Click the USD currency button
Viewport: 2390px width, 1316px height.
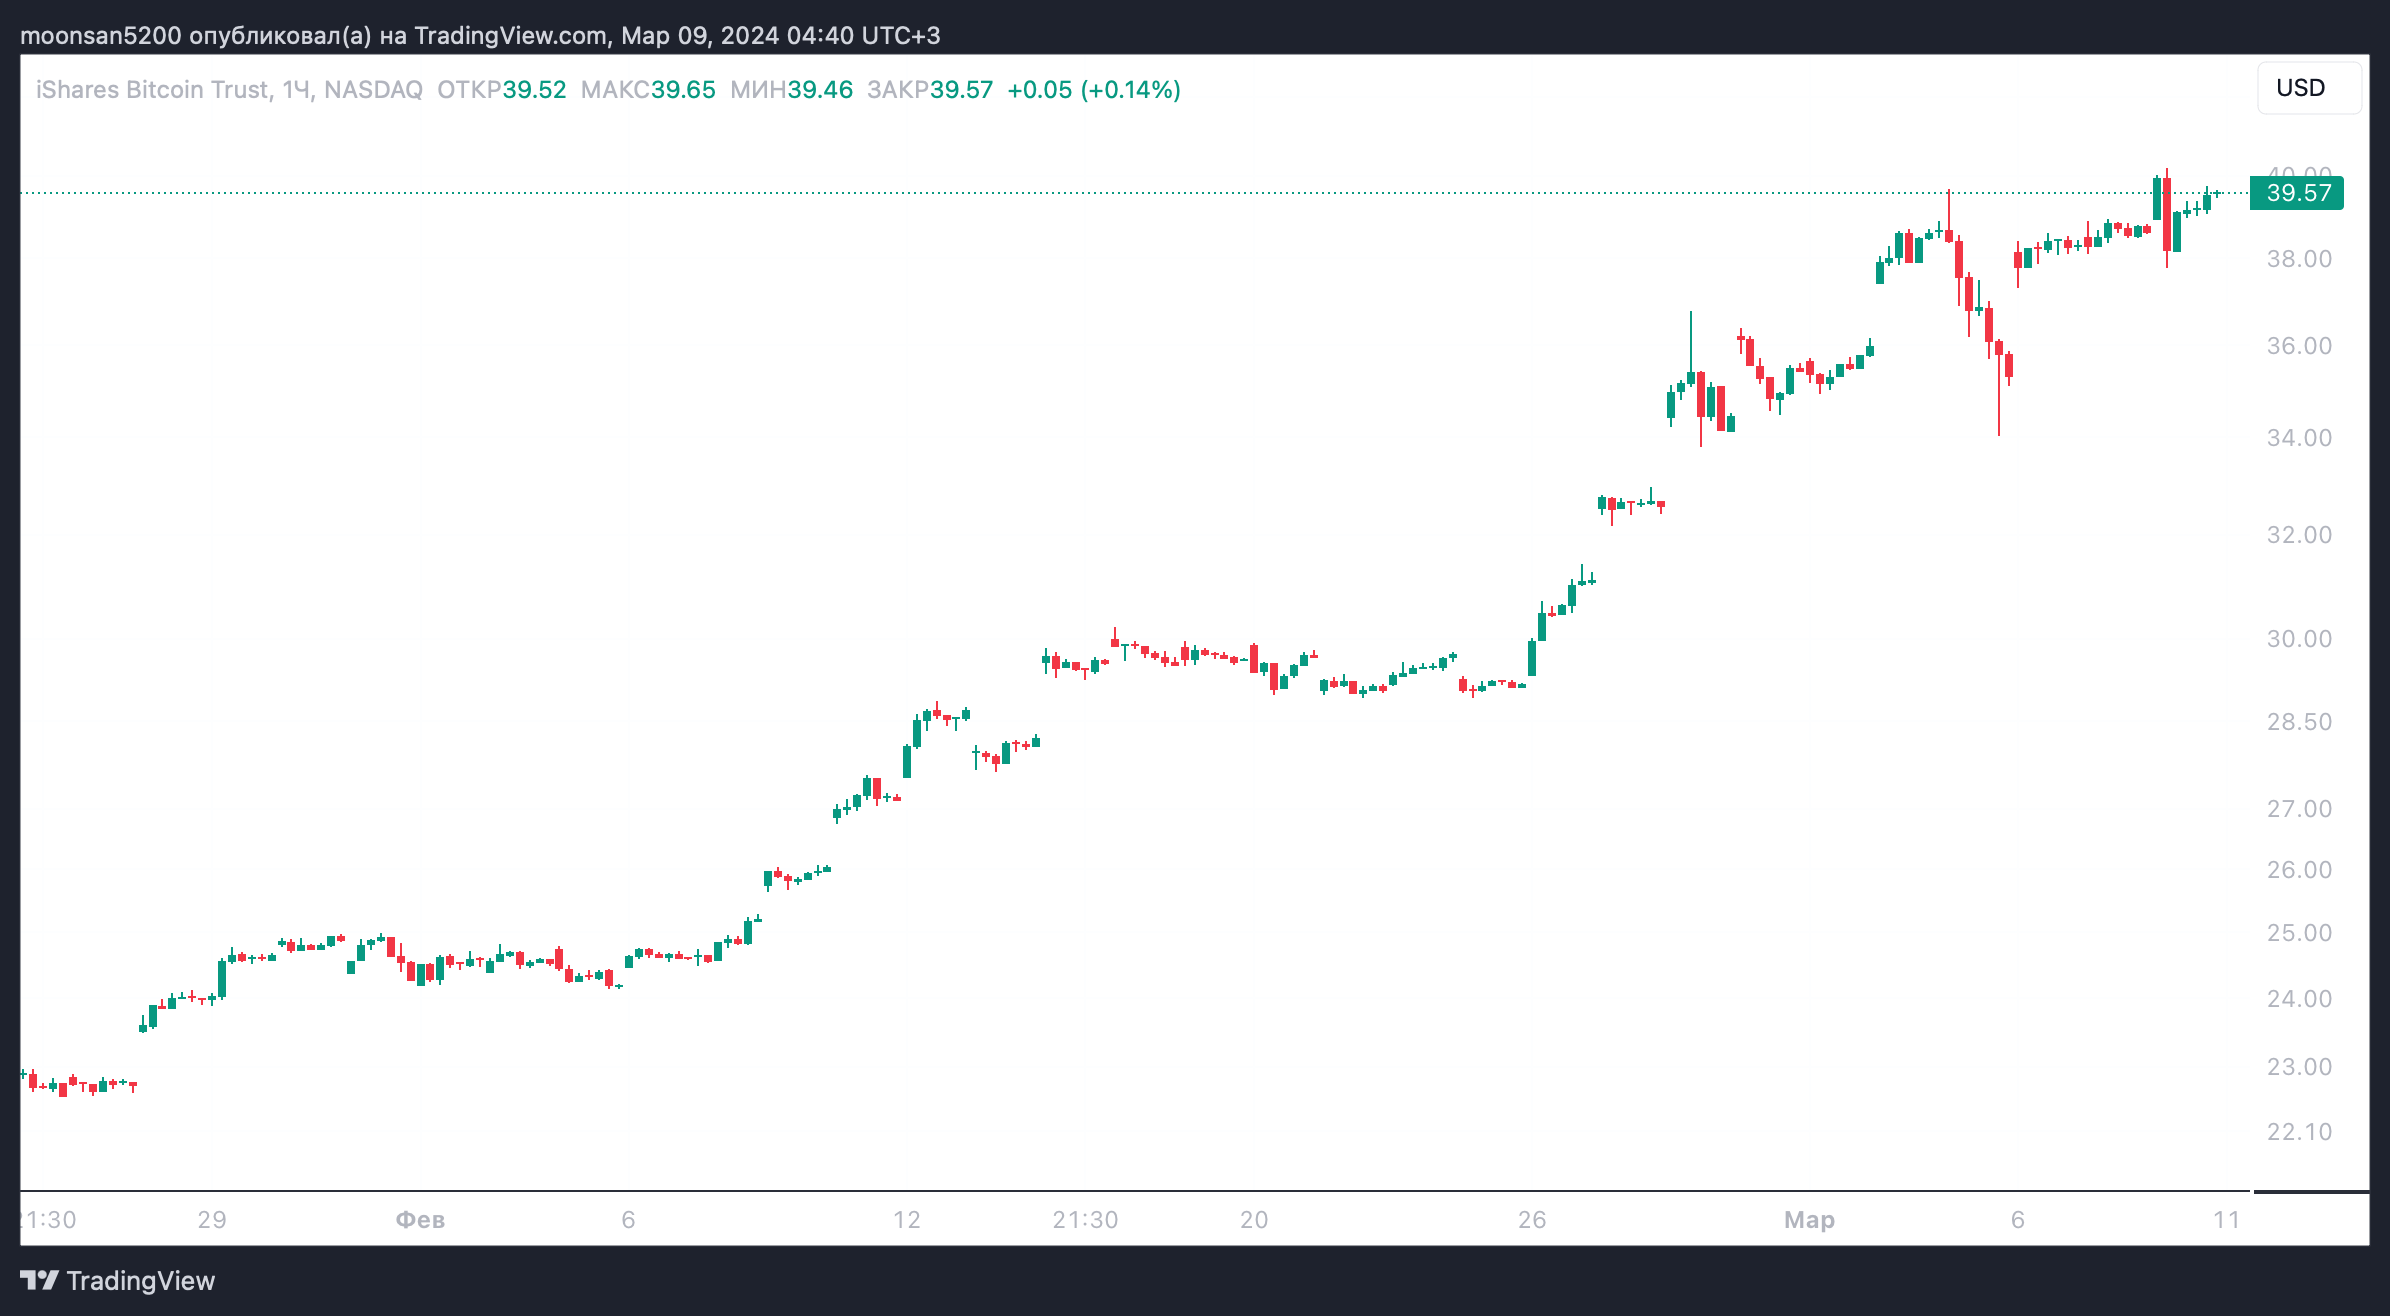pos(2309,88)
